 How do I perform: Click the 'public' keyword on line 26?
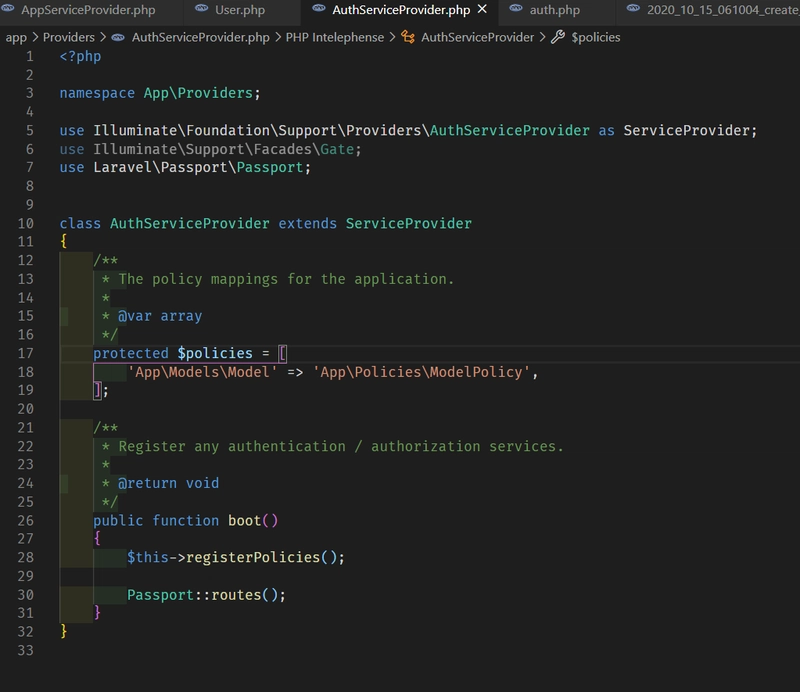point(118,521)
